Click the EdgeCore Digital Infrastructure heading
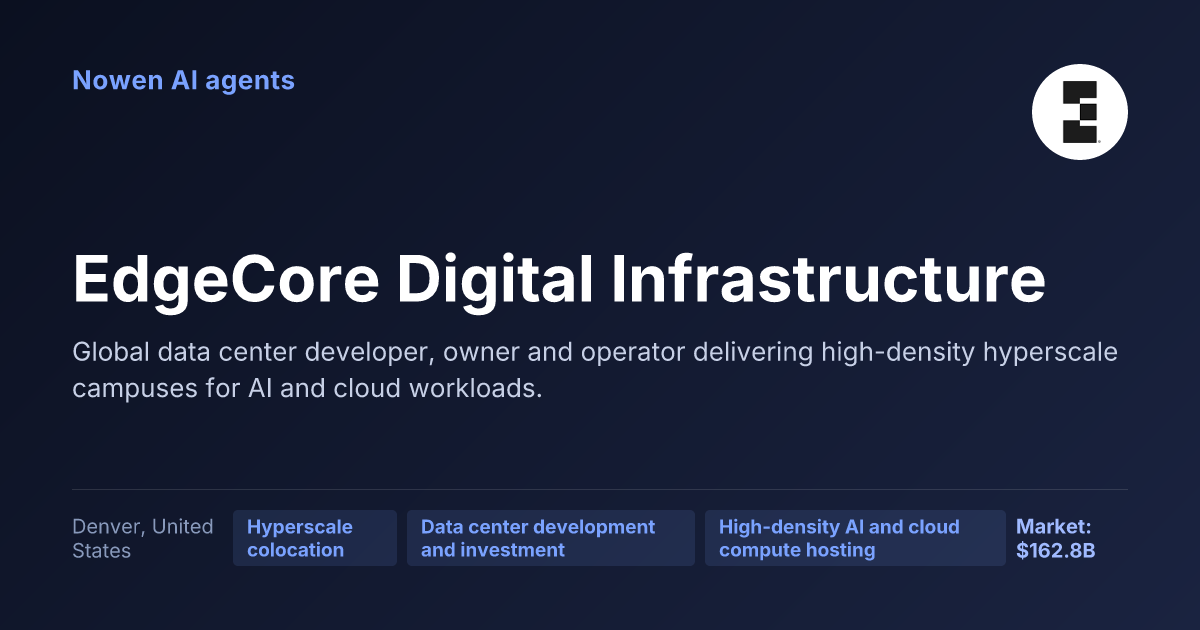This screenshot has width=1200, height=630. pyautogui.click(x=559, y=281)
